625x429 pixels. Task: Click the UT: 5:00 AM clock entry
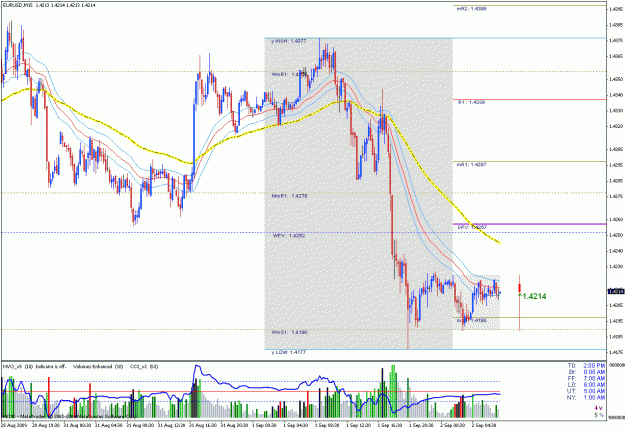pos(586,391)
